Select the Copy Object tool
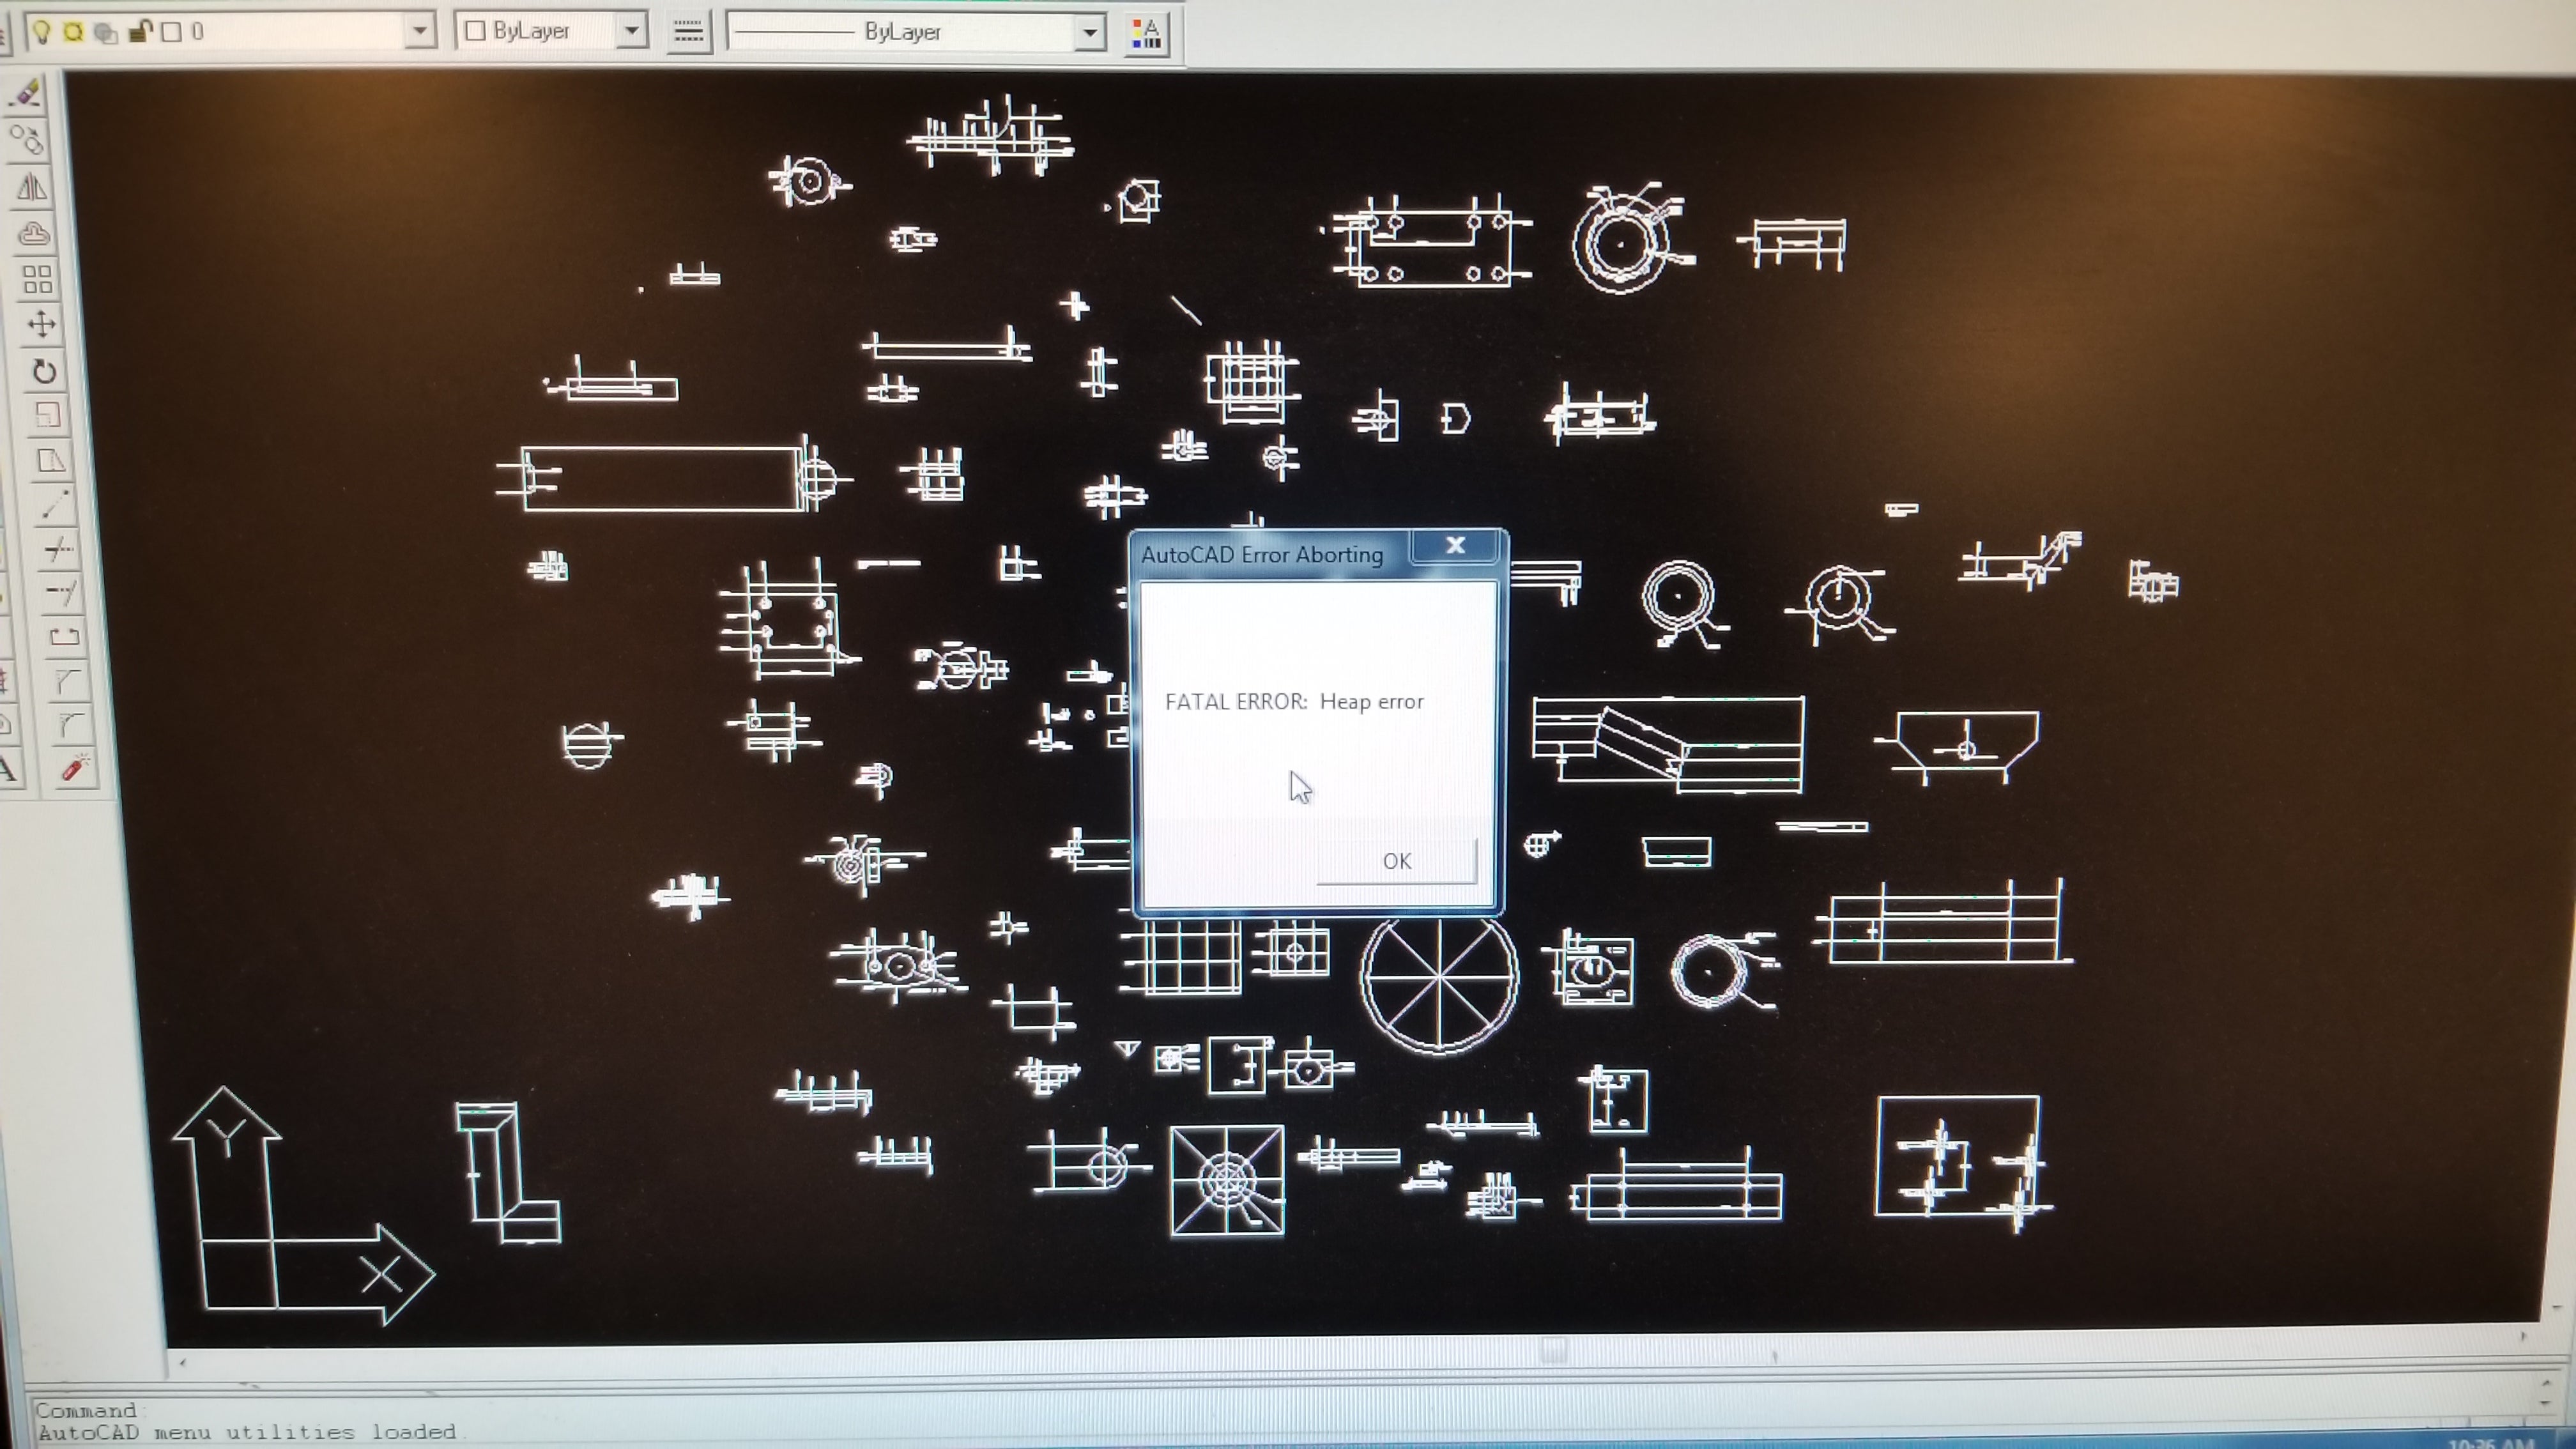Screen dimensions: 2576x1449 28,139
